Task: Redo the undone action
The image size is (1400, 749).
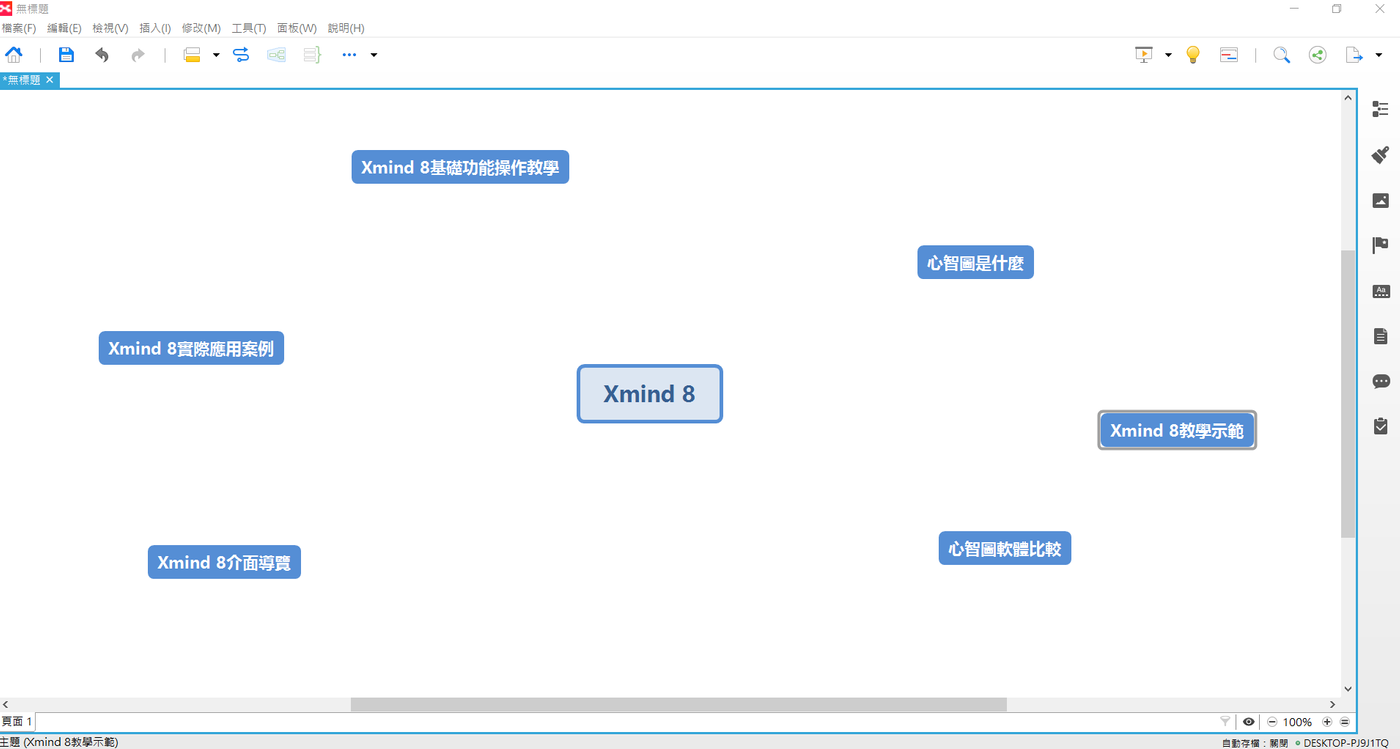Action: 138,55
